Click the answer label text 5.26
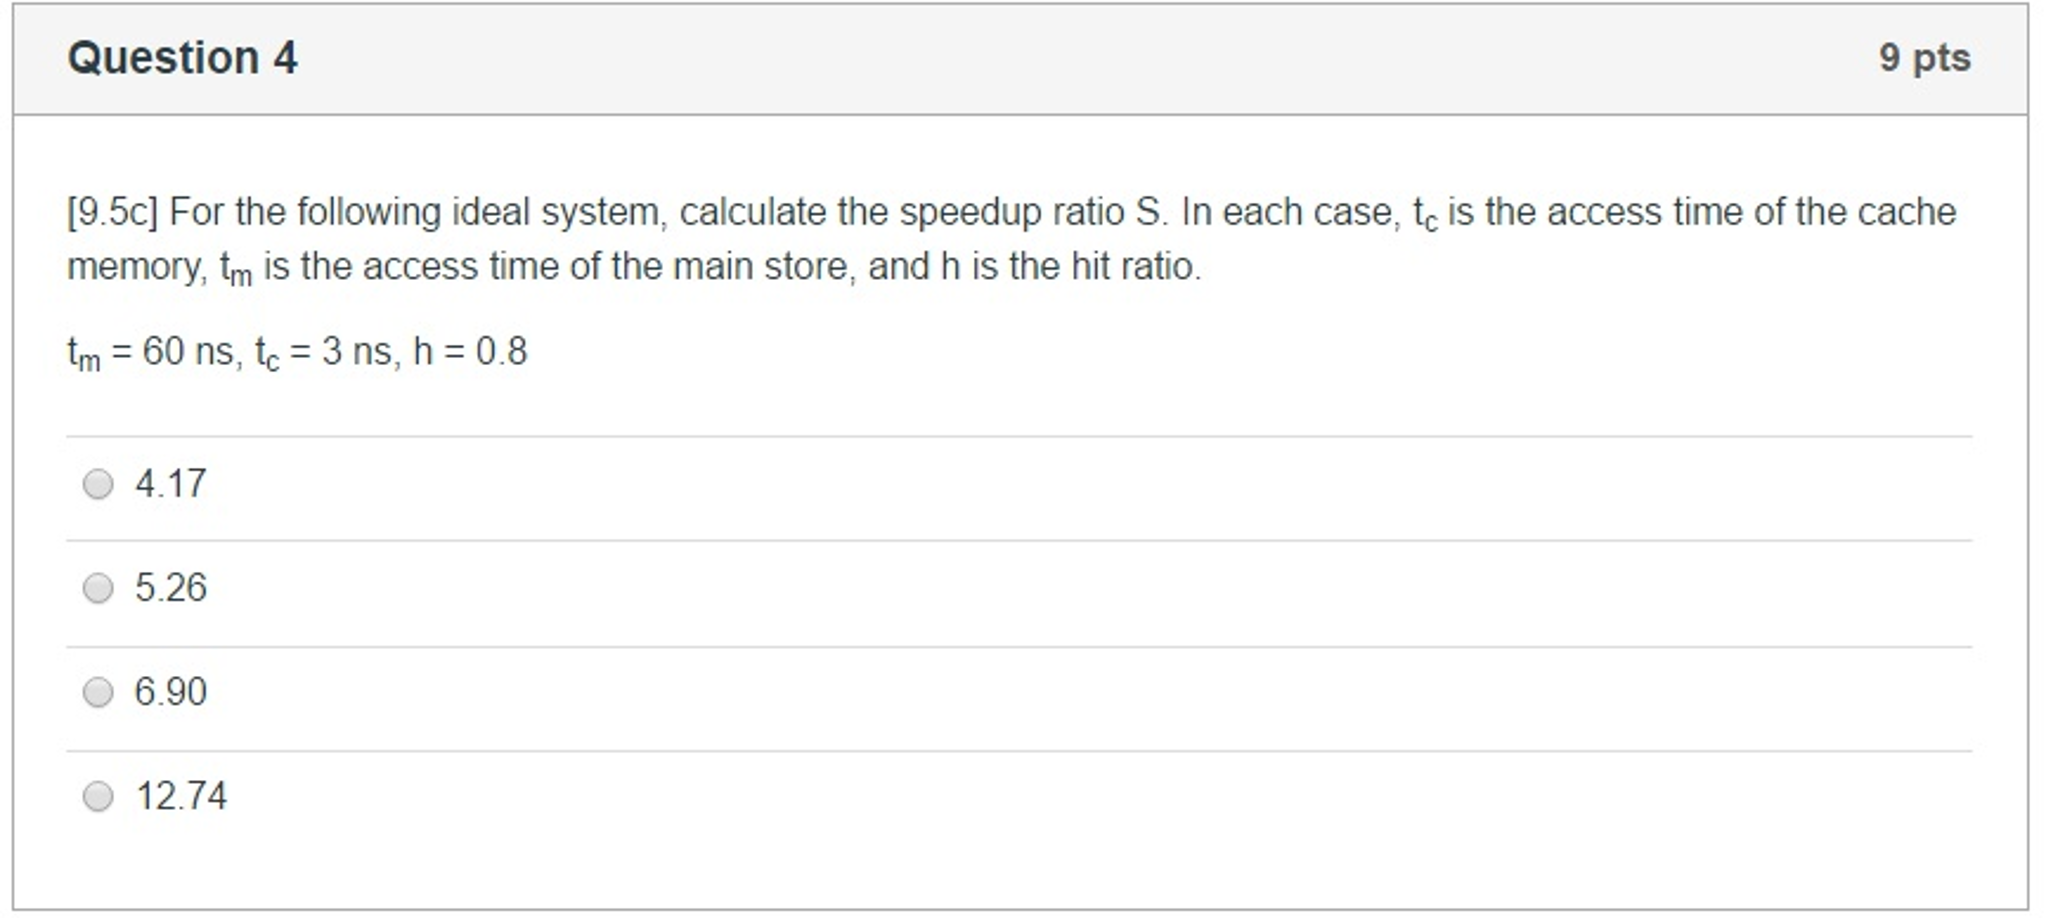The width and height of the screenshot is (2046, 918). 170,589
